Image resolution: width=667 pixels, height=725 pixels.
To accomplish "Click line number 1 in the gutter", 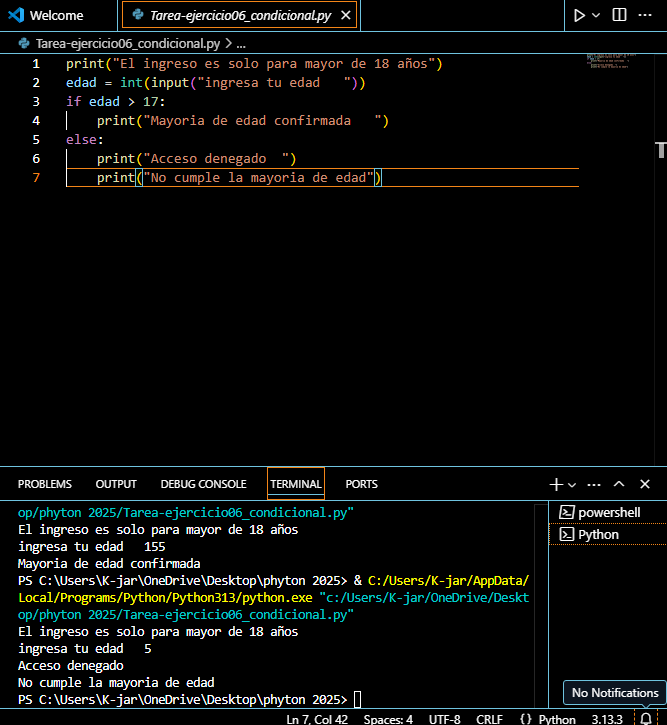I will 36,64.
